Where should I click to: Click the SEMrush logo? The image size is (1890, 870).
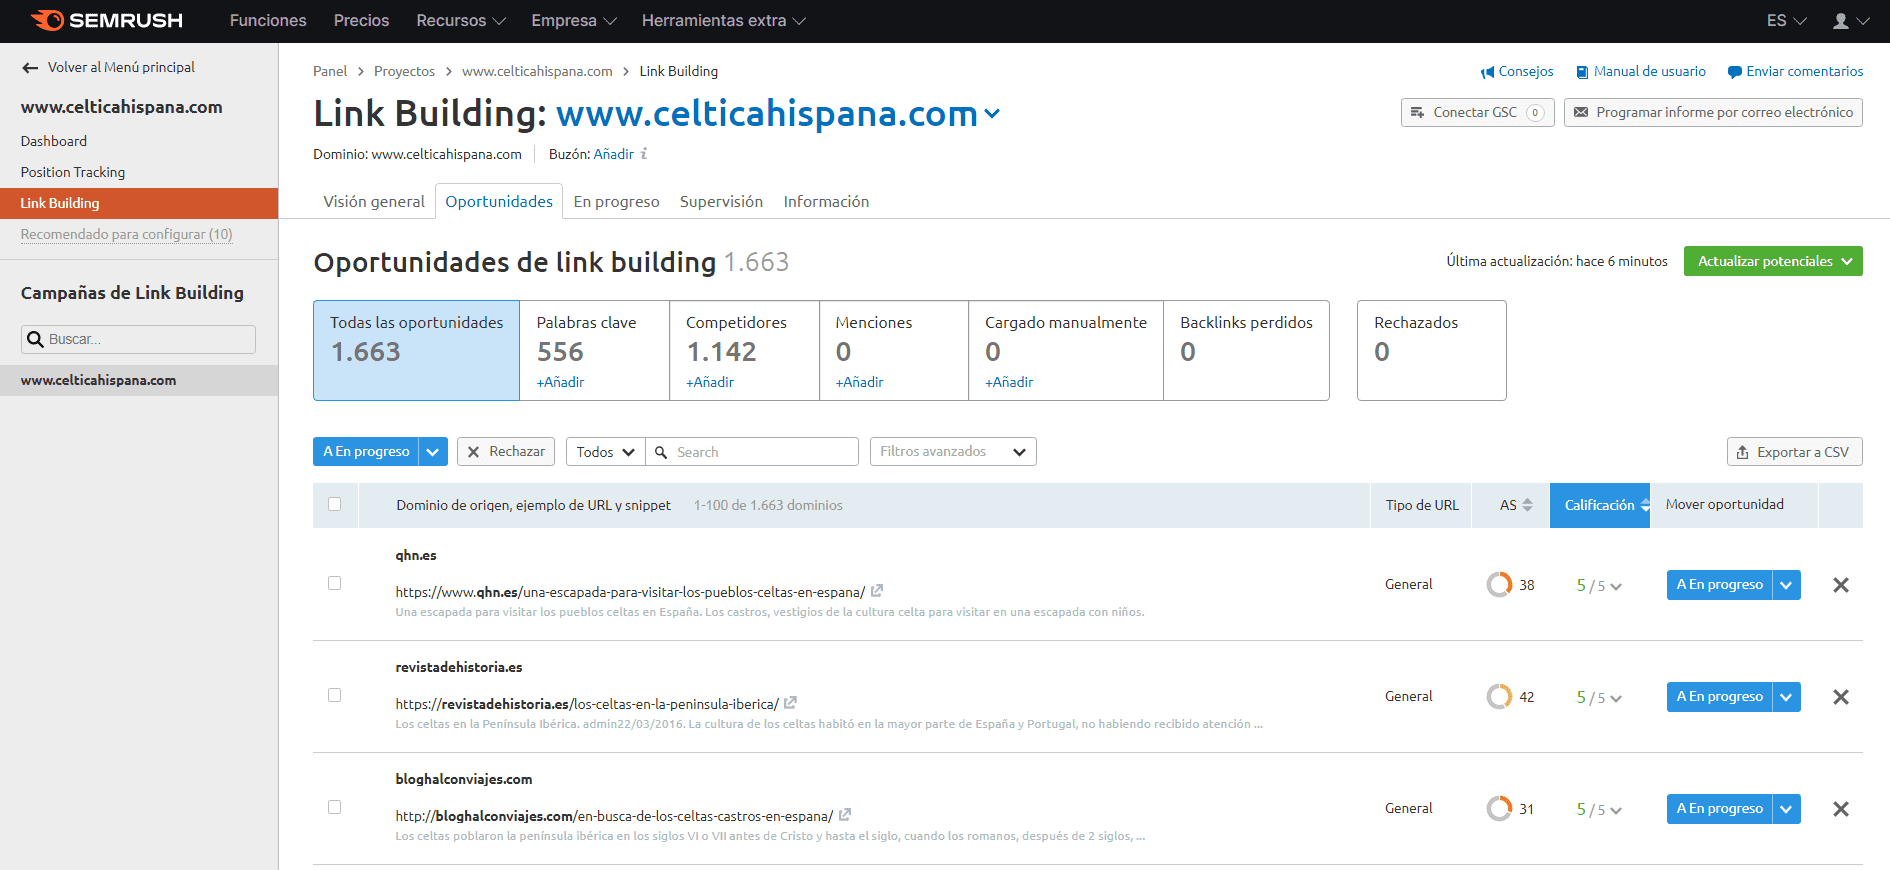tap(106, 20)
